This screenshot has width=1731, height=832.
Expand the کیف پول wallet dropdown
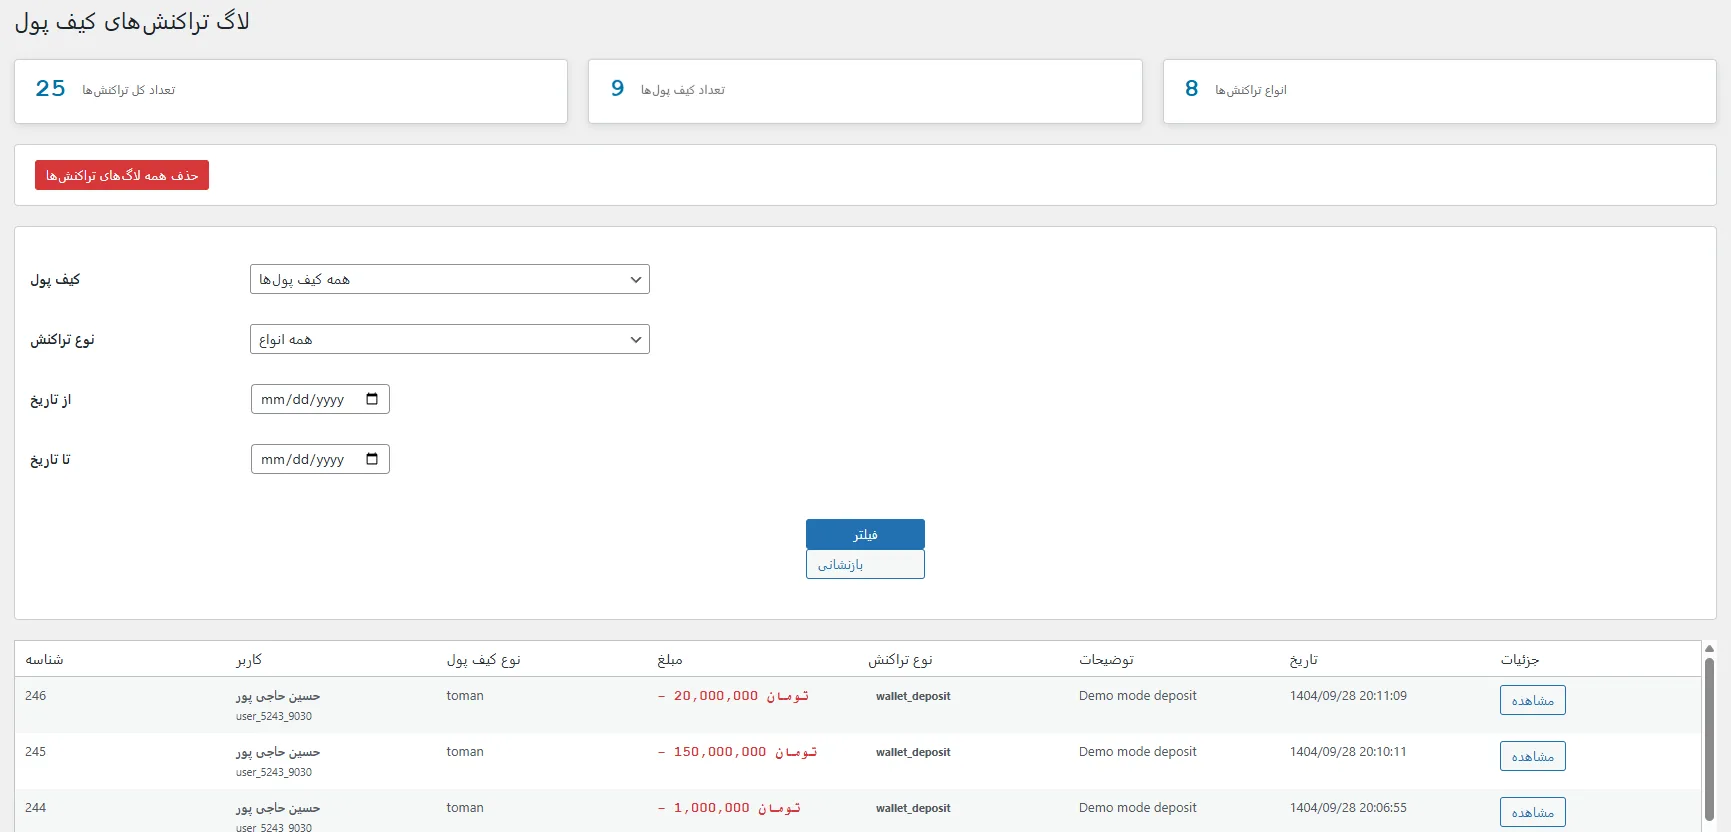click(x=449, y=279)
